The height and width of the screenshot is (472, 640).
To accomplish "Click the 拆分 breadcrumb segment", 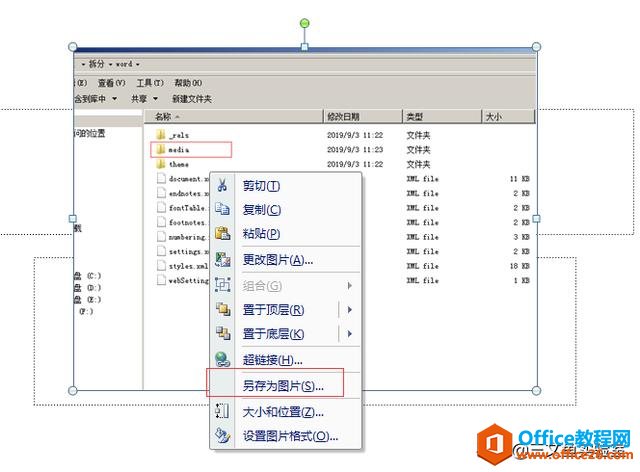I will (97, 64).
